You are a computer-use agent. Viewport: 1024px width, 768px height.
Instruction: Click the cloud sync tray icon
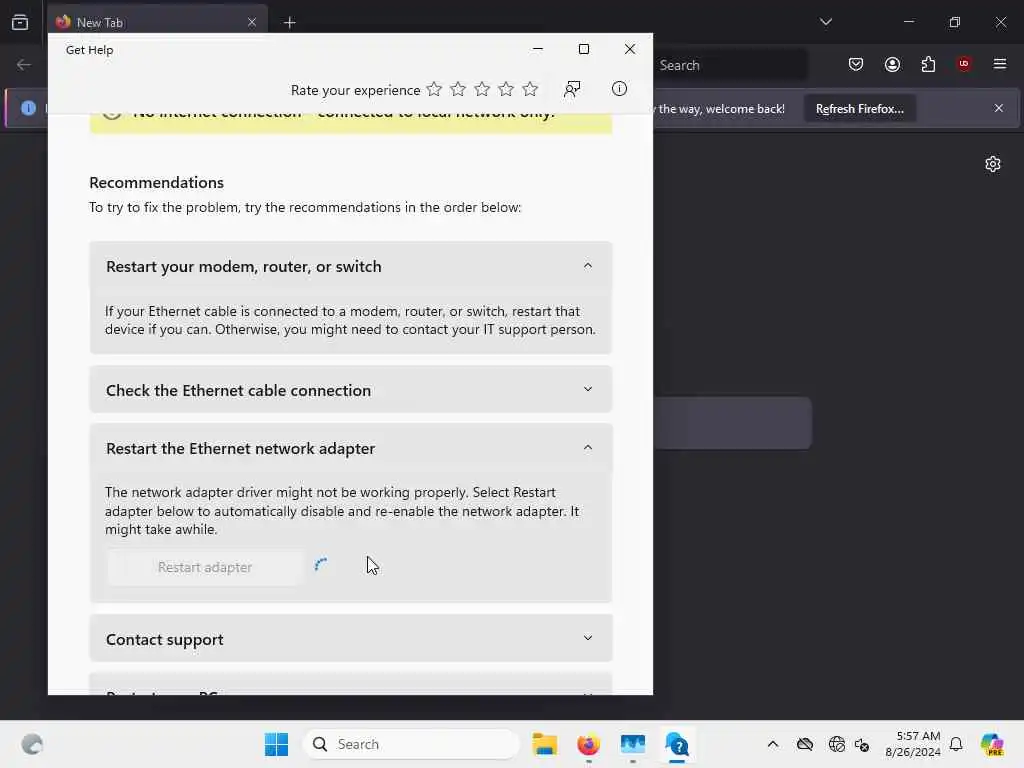[x=805, y=744]
